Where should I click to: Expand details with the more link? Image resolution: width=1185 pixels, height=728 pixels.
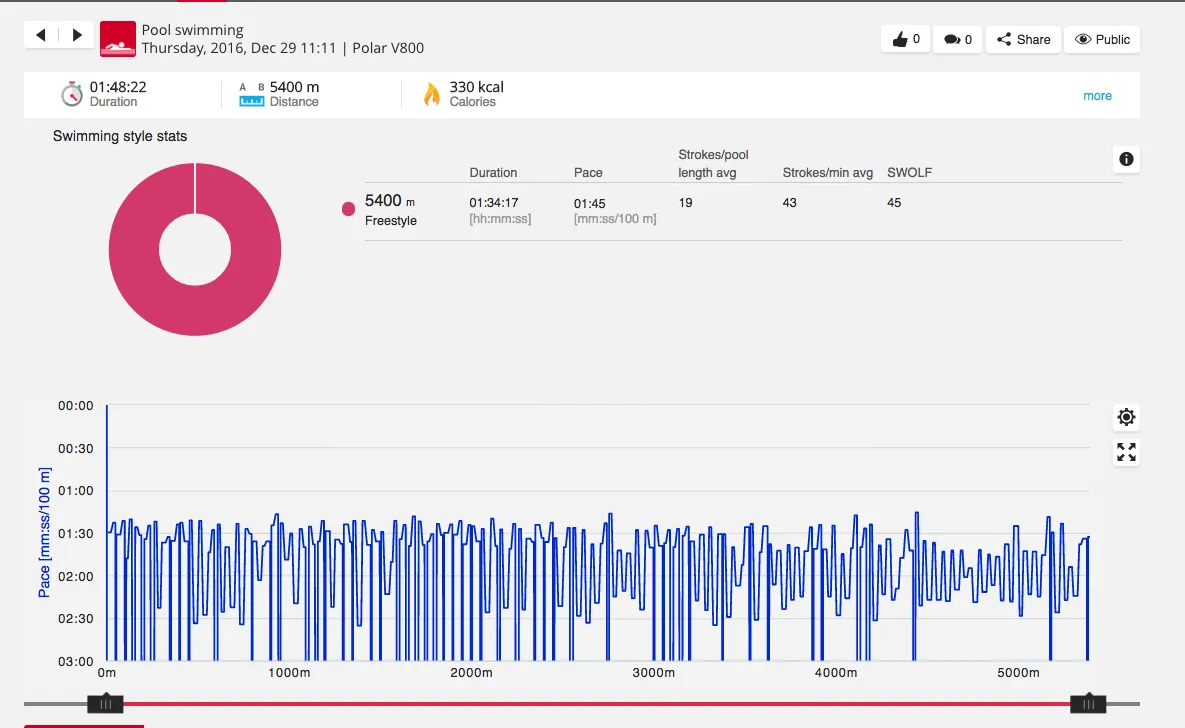pyautogui.click(x=1097, y=96)
